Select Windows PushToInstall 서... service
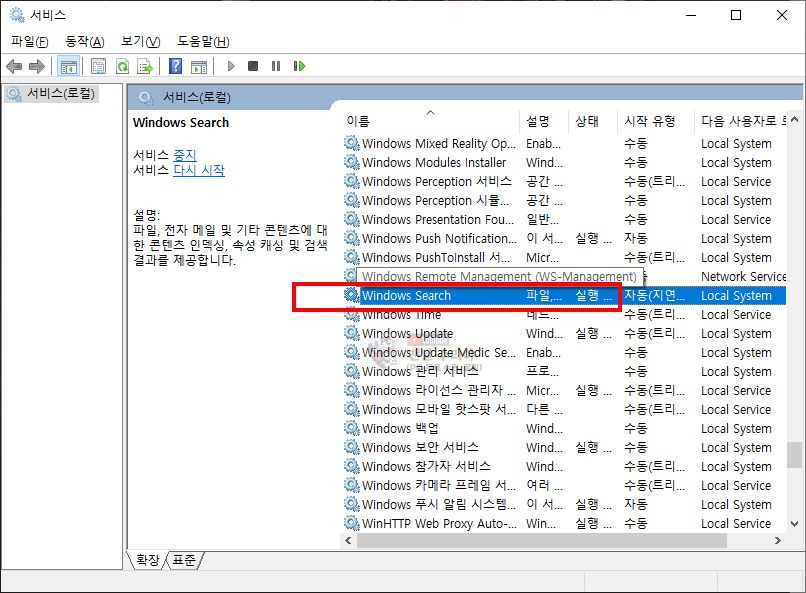Screen dimensions: 806x593 tap(564, 257)
